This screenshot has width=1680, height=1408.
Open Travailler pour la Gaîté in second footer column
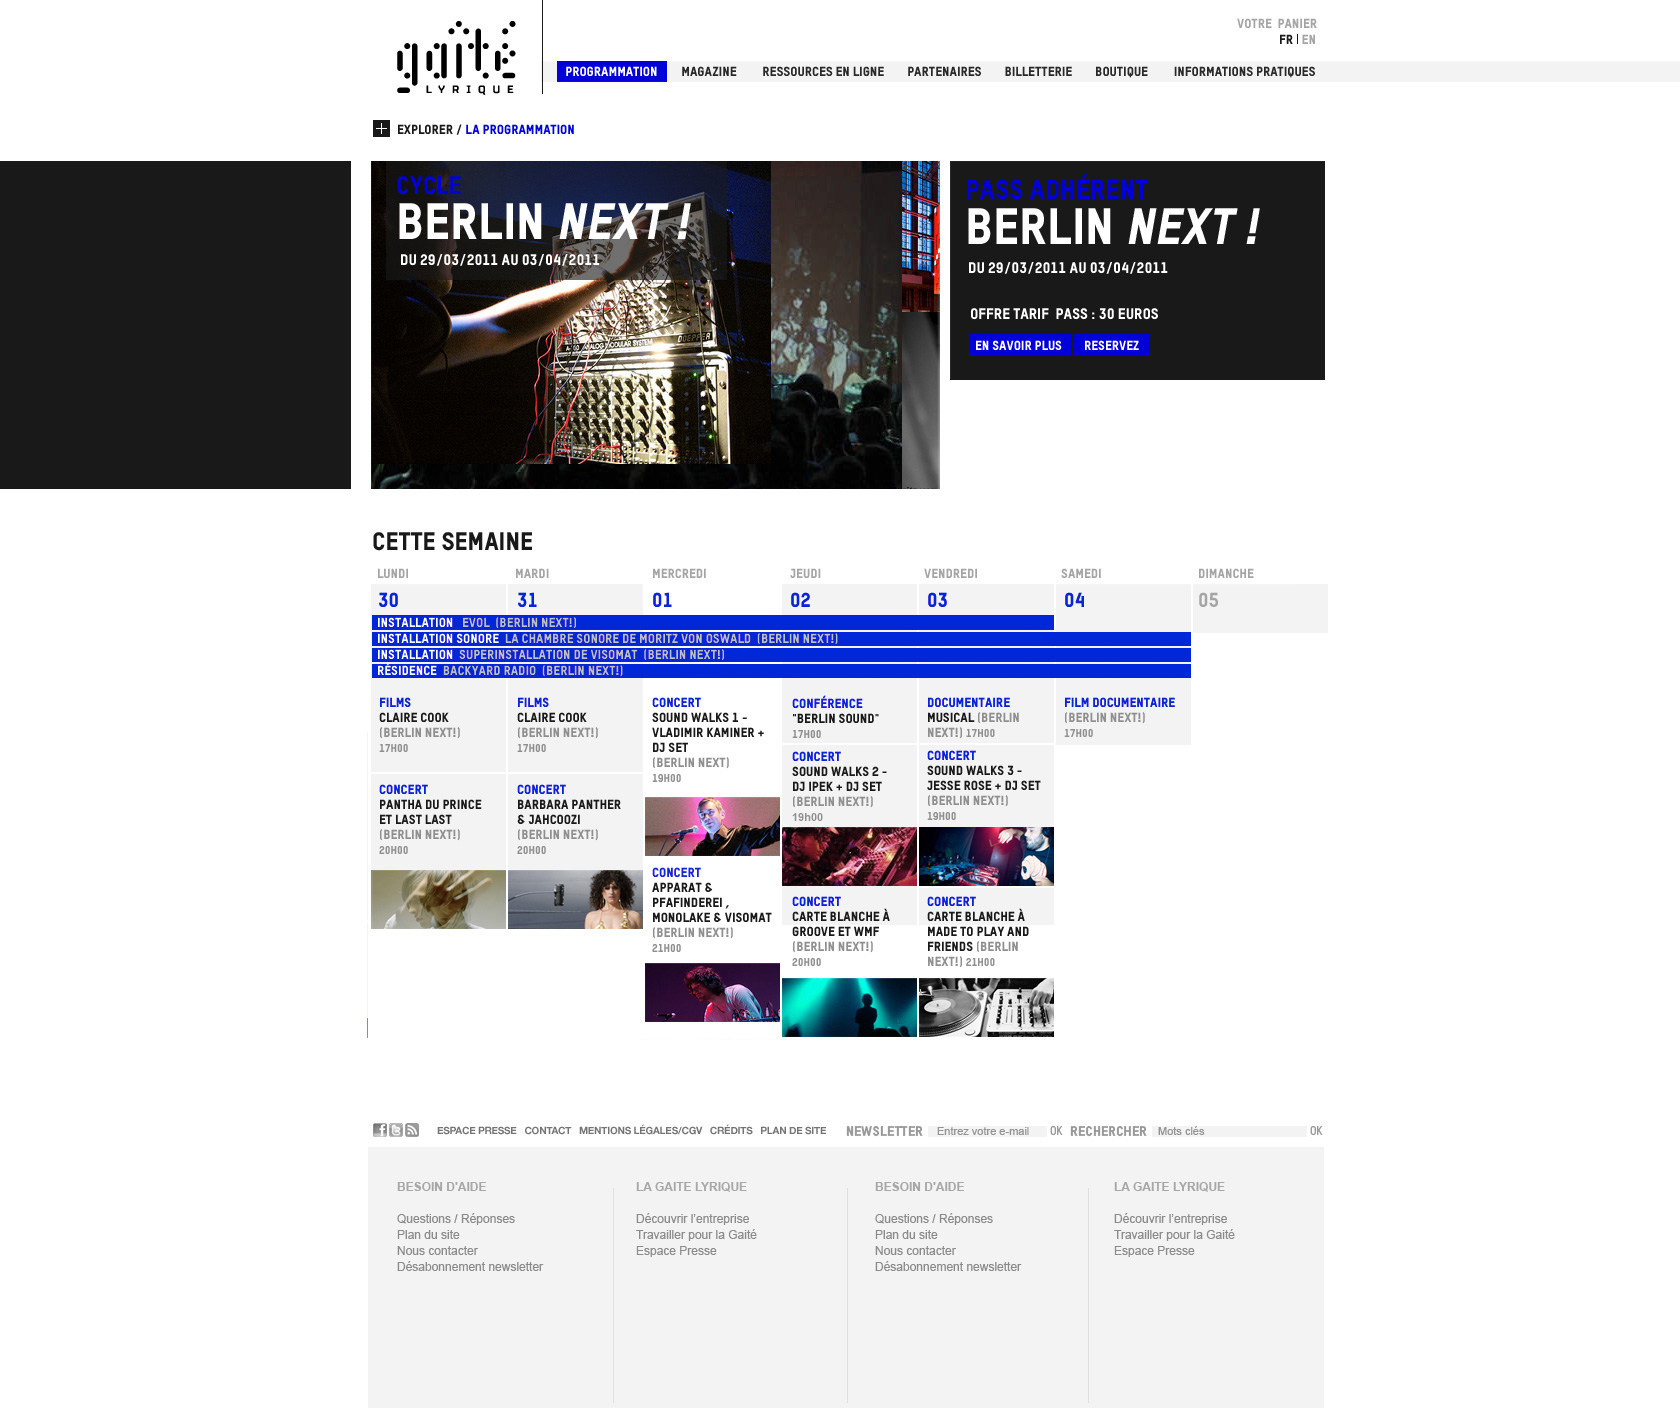tap(696, 1235)
